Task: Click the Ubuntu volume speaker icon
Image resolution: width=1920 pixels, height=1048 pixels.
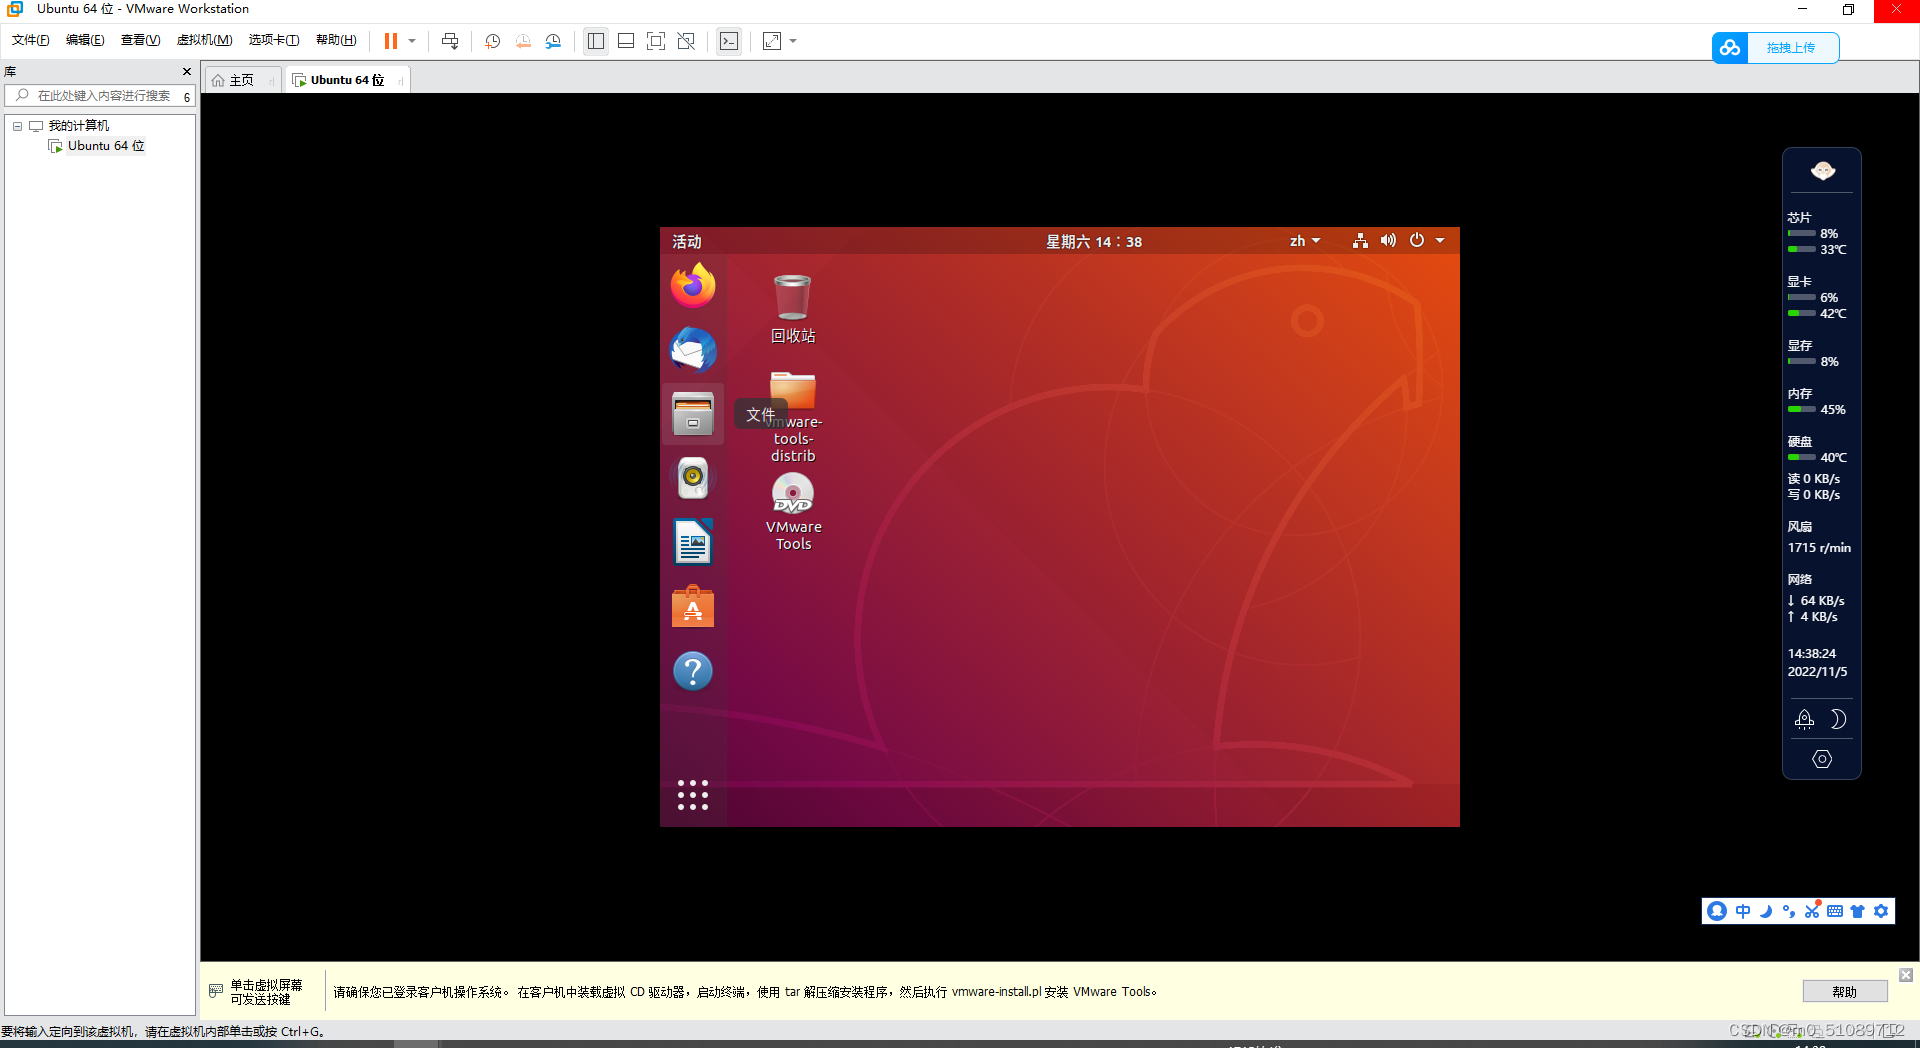Action: (1388, 241)
